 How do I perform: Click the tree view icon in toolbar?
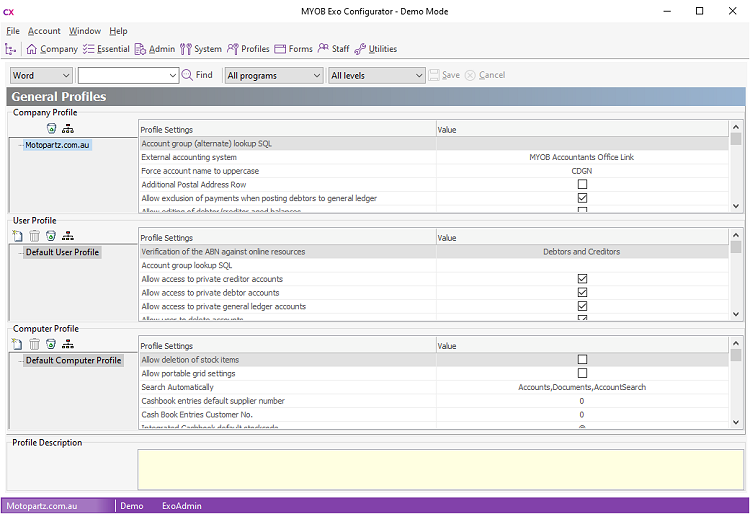11,49
